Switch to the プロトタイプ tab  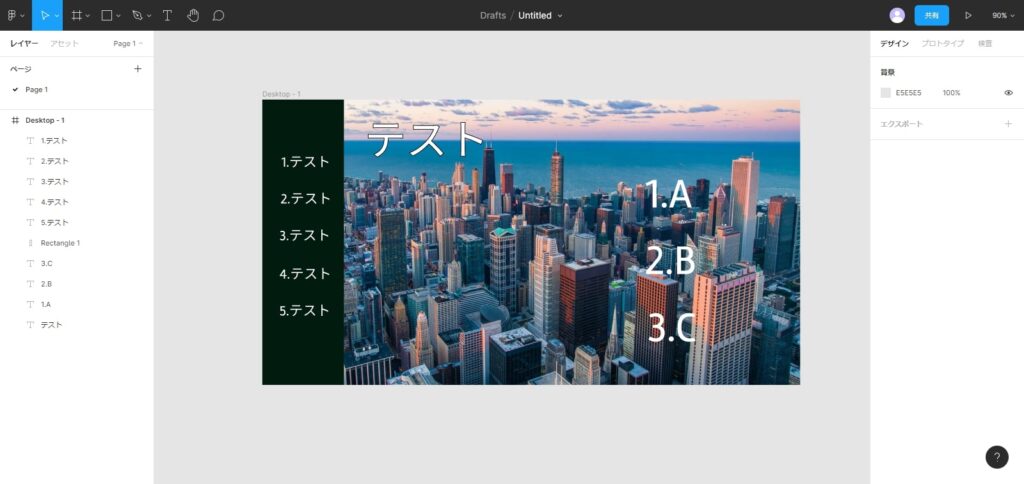pos(942,44)
